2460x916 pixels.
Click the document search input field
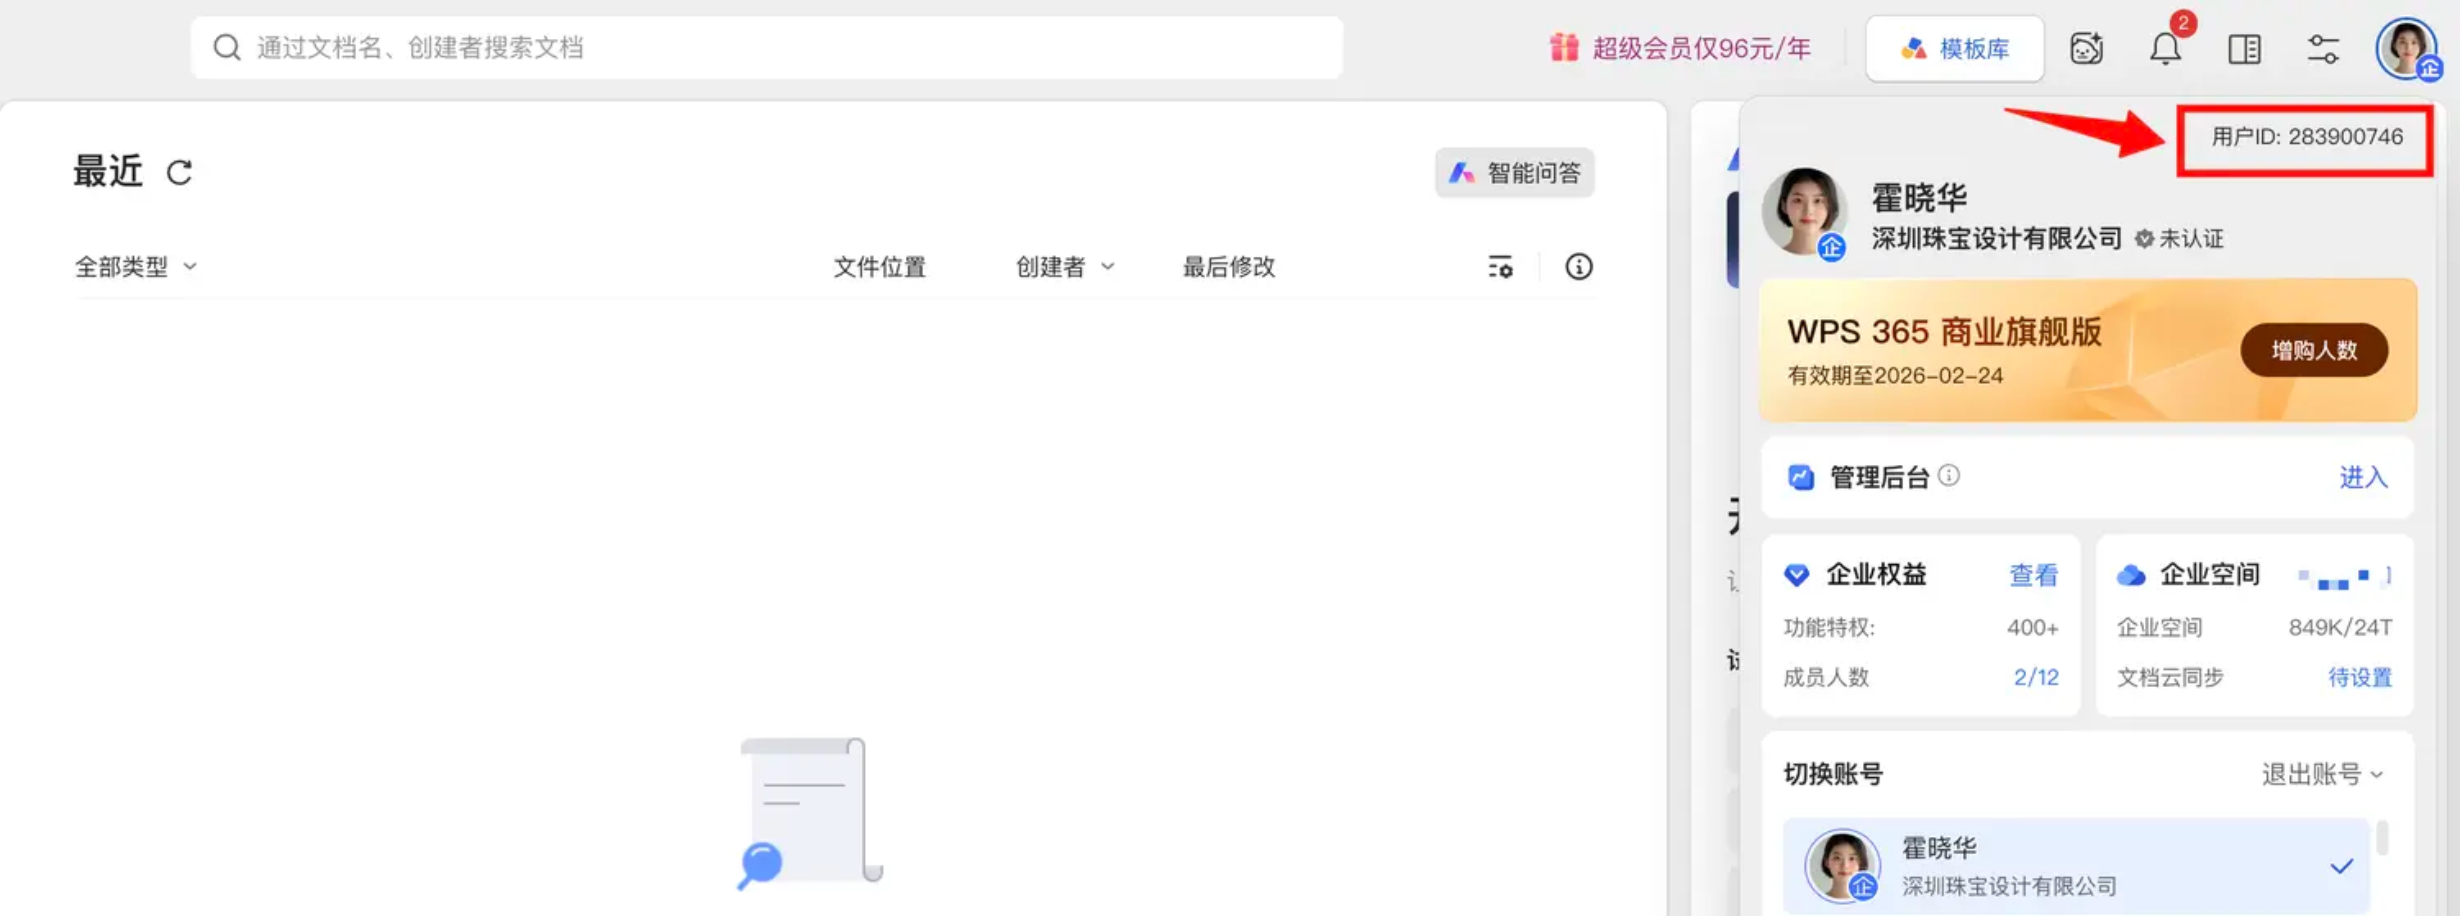(x=766, y=48)
